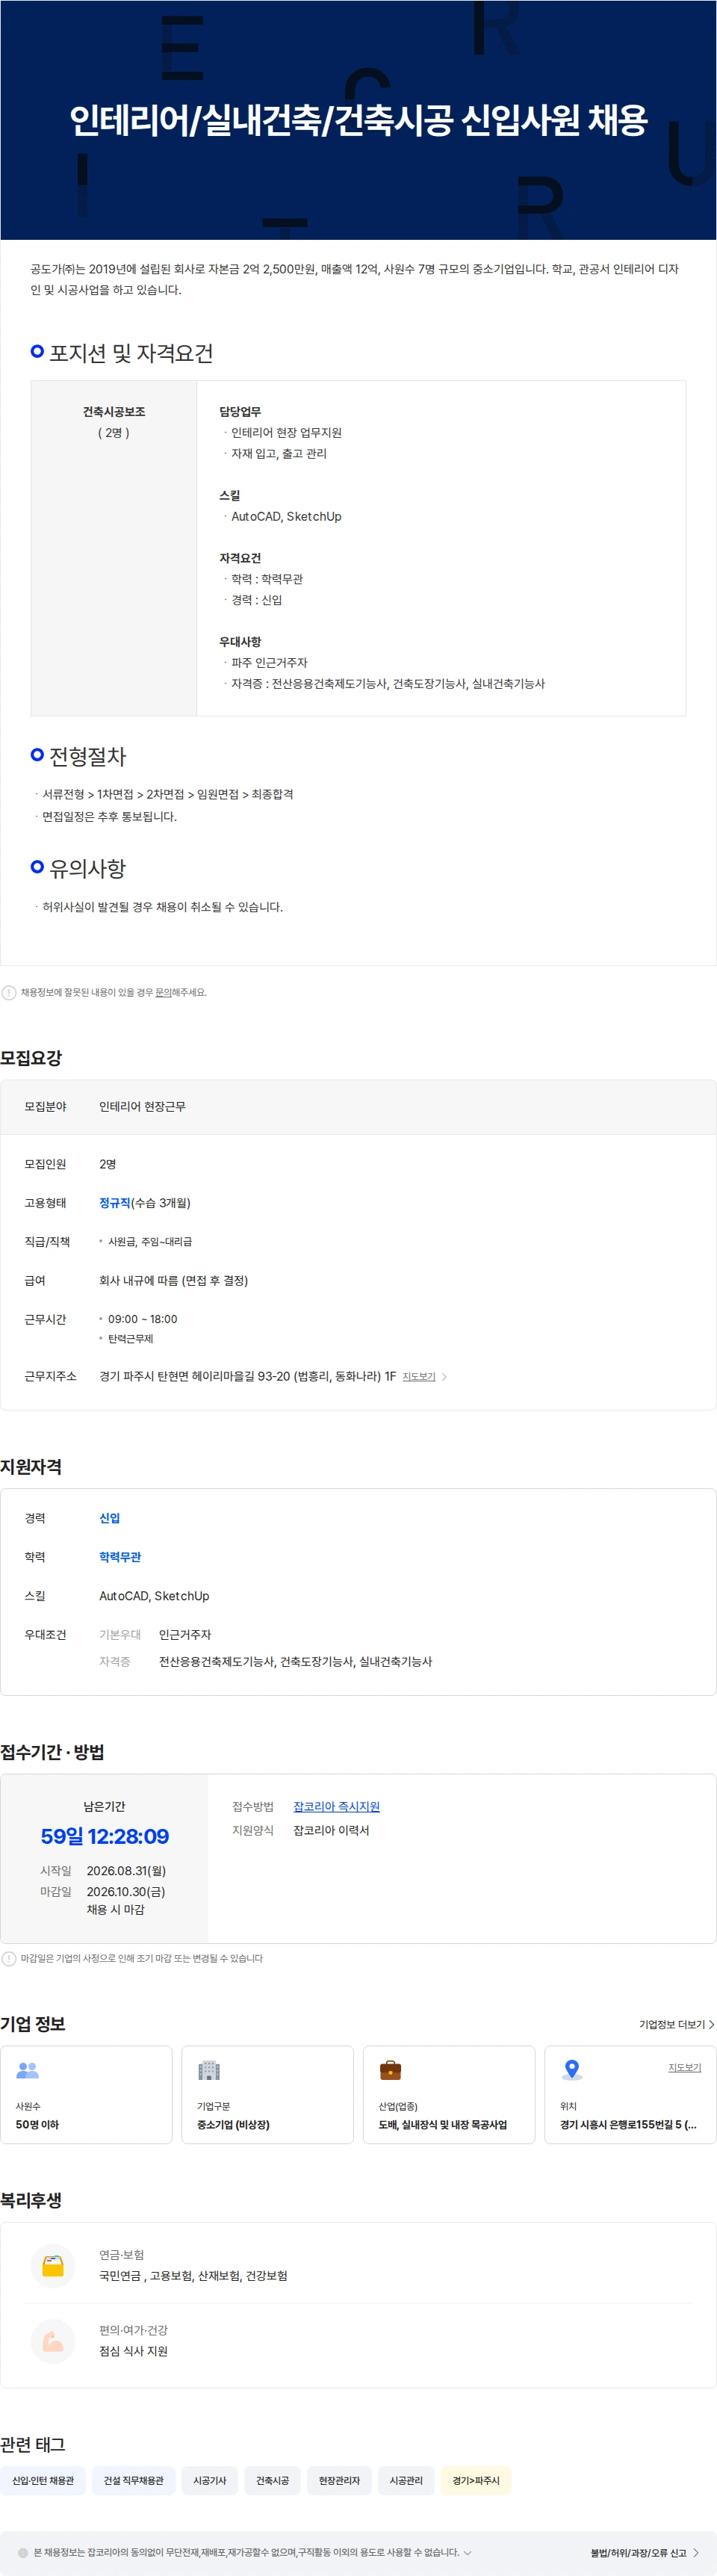Screen dimensions: 717x2576
Task: Click the 잡코리아 이력서 application form text
Action: (x=331, y=1831)
